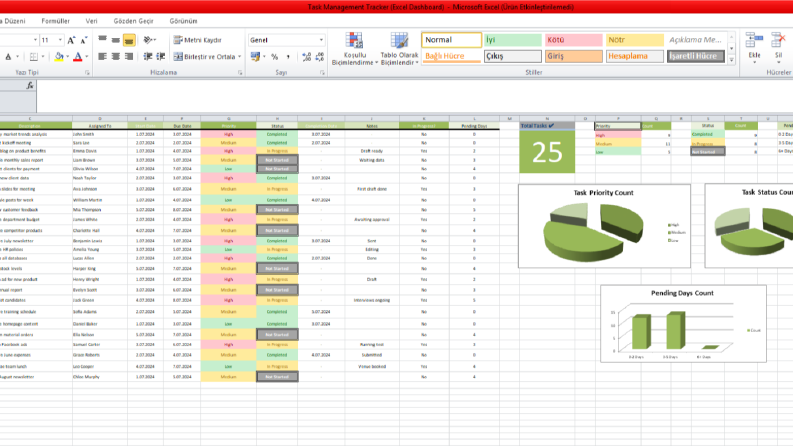Align text right
Viewport: 793px width, 446px height.
[129, 56]
